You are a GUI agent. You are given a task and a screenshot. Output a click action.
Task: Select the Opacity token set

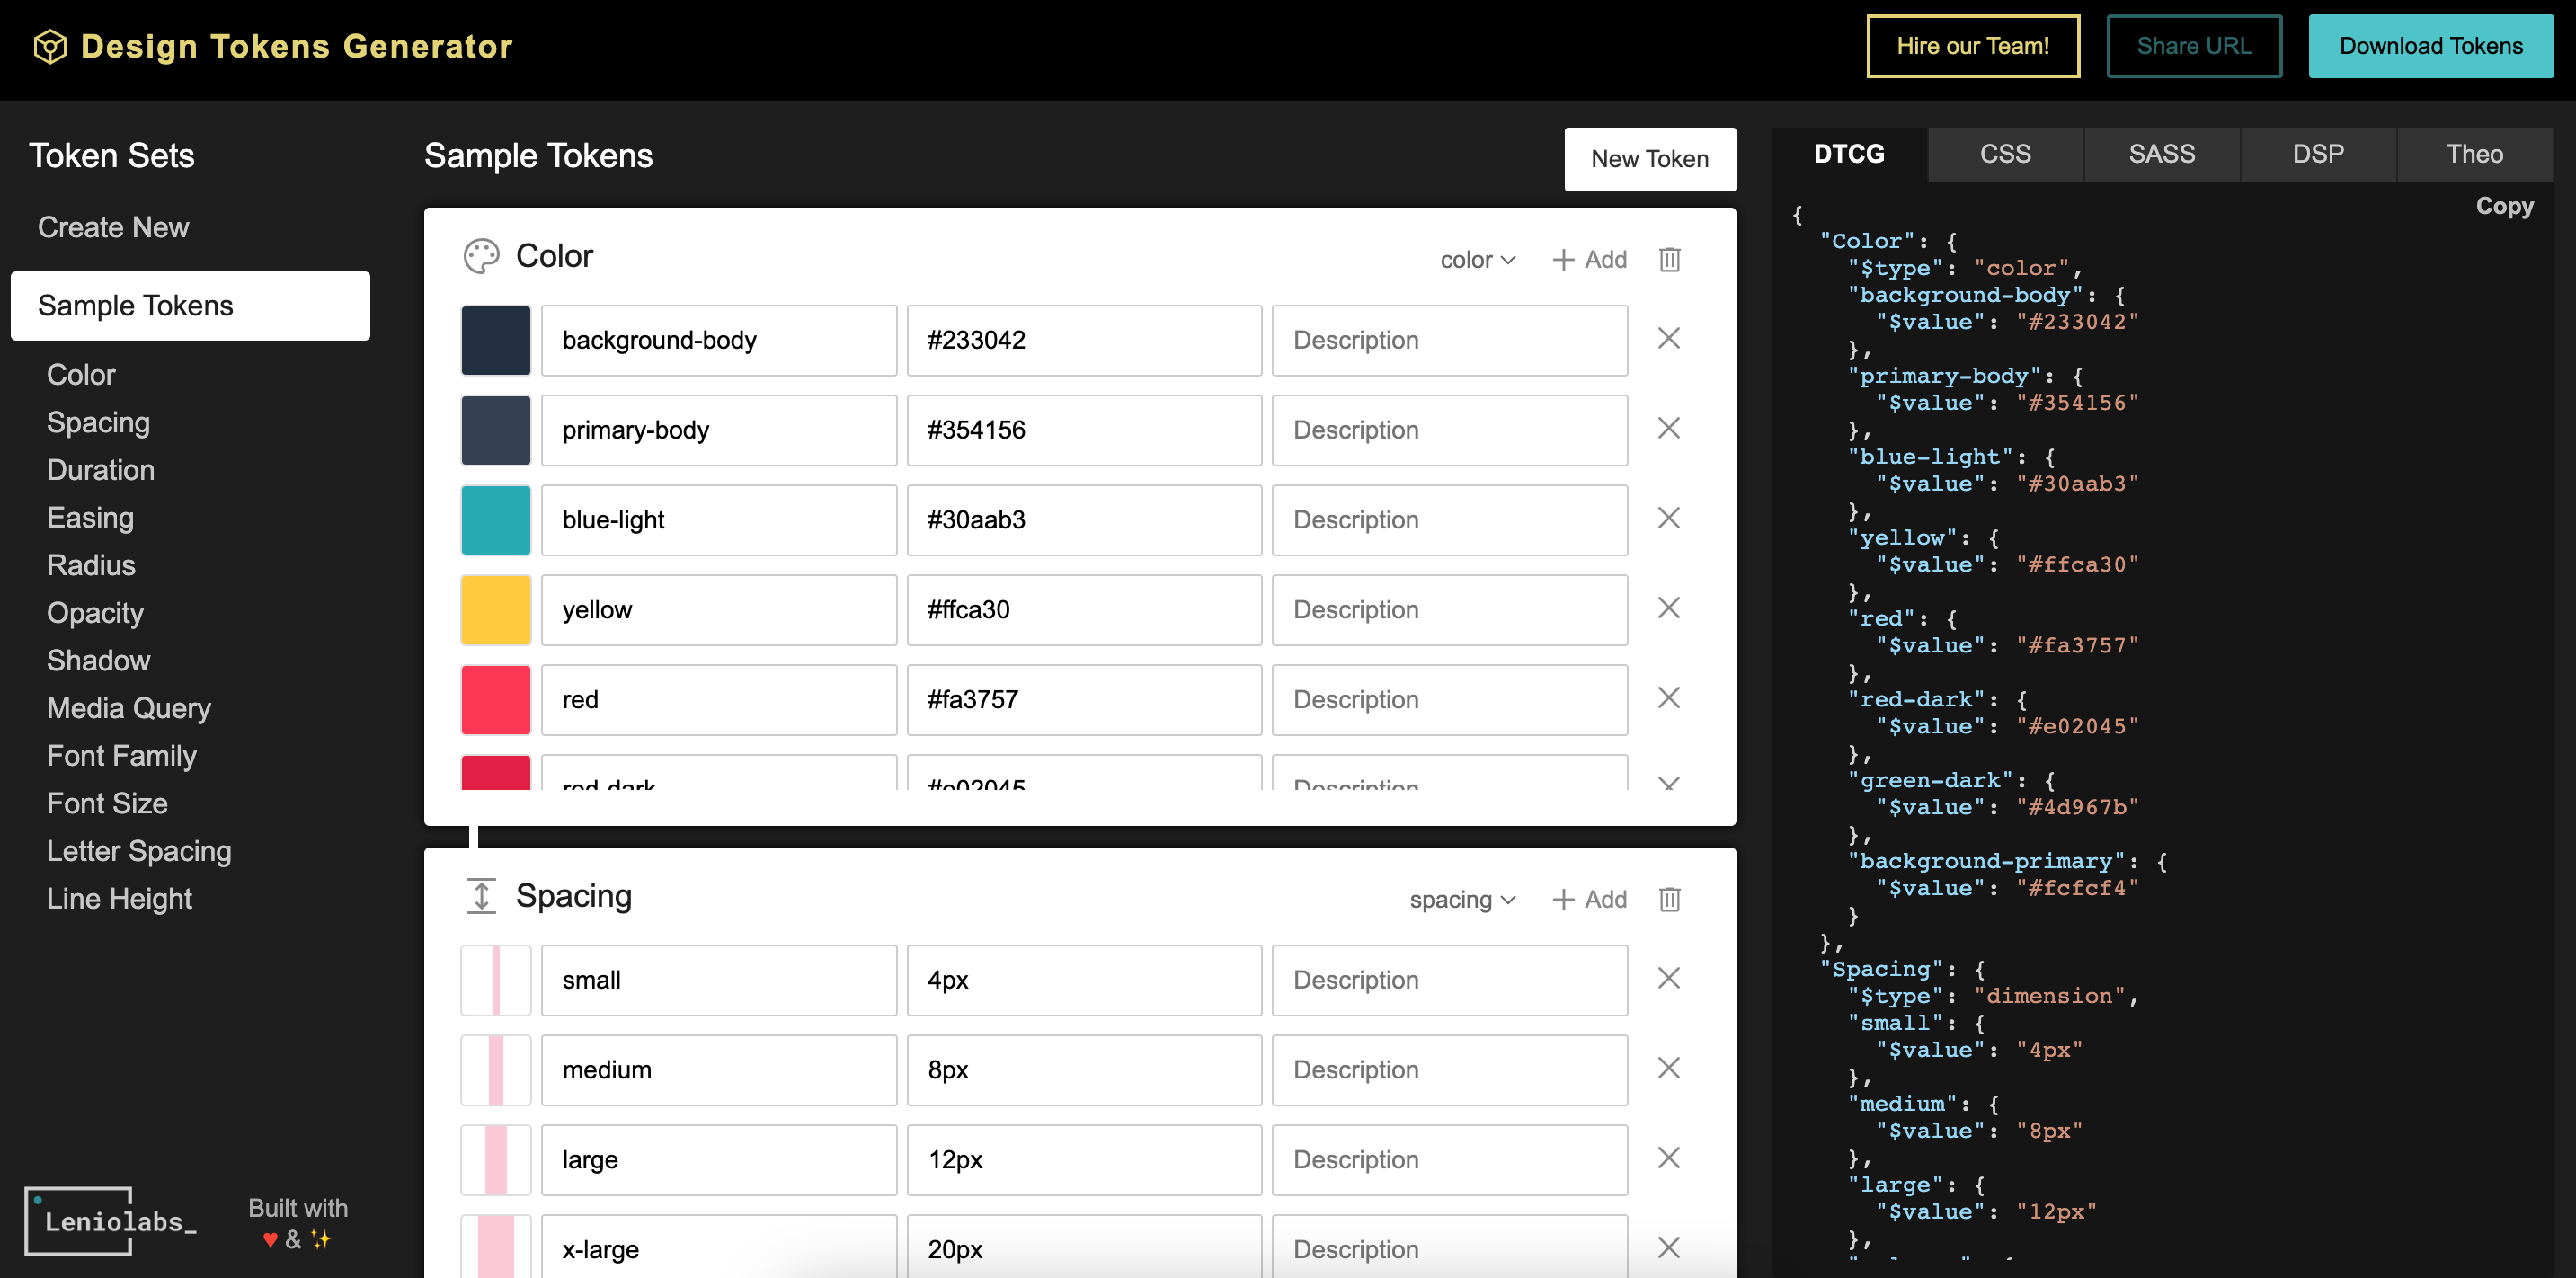95,613
